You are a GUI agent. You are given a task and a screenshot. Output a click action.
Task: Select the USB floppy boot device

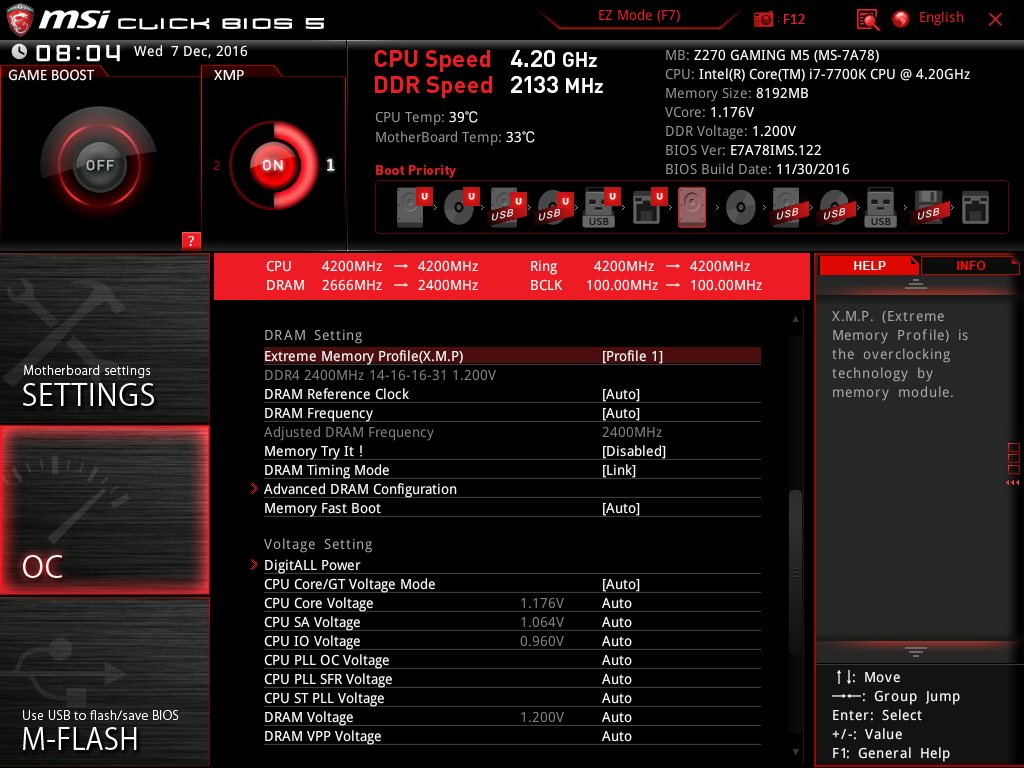929,207
